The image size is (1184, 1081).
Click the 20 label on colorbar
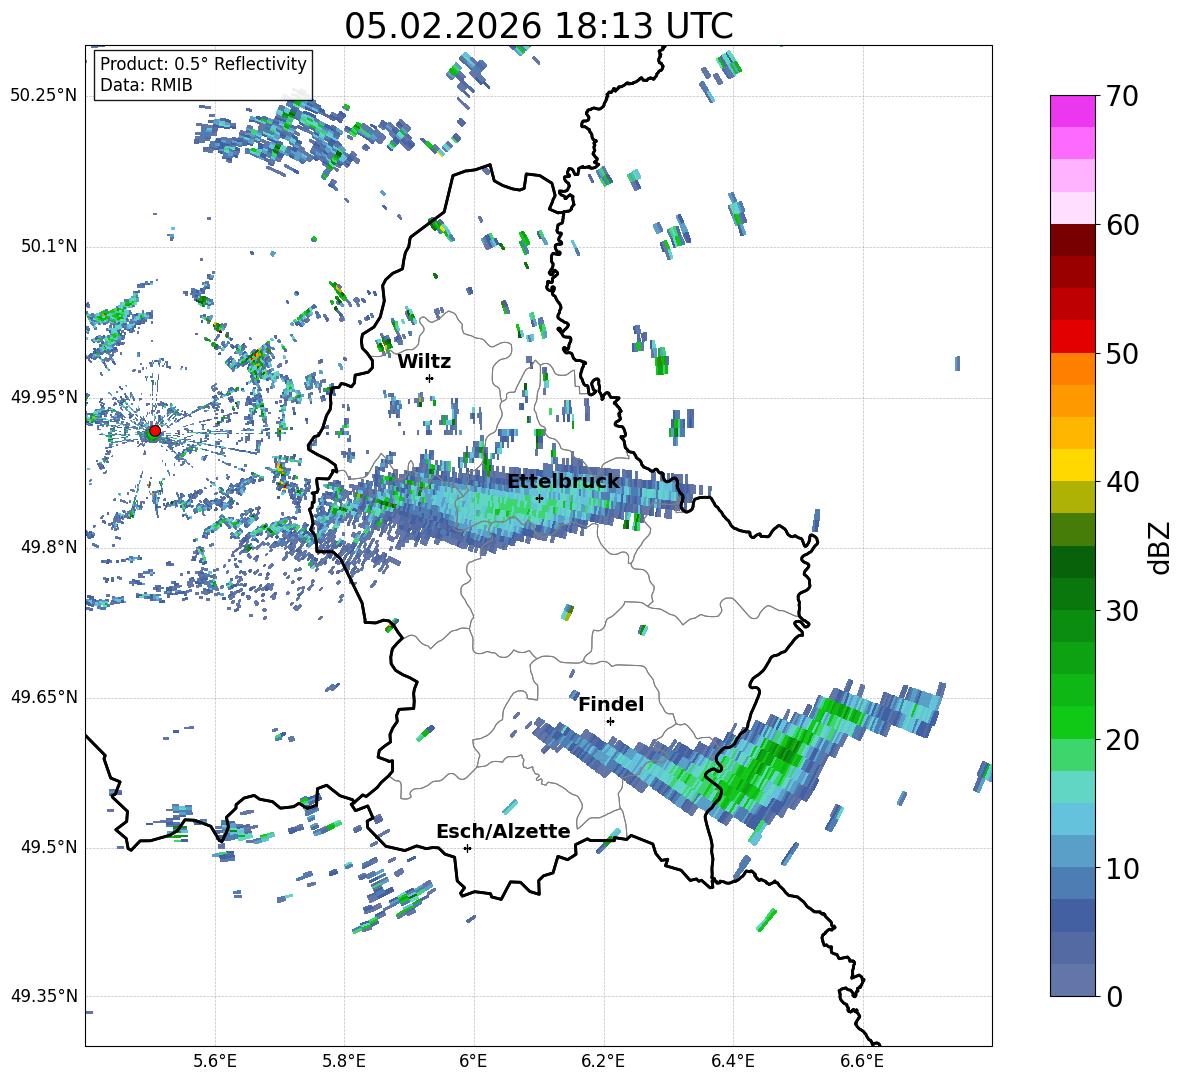(x=1122, y=740)
